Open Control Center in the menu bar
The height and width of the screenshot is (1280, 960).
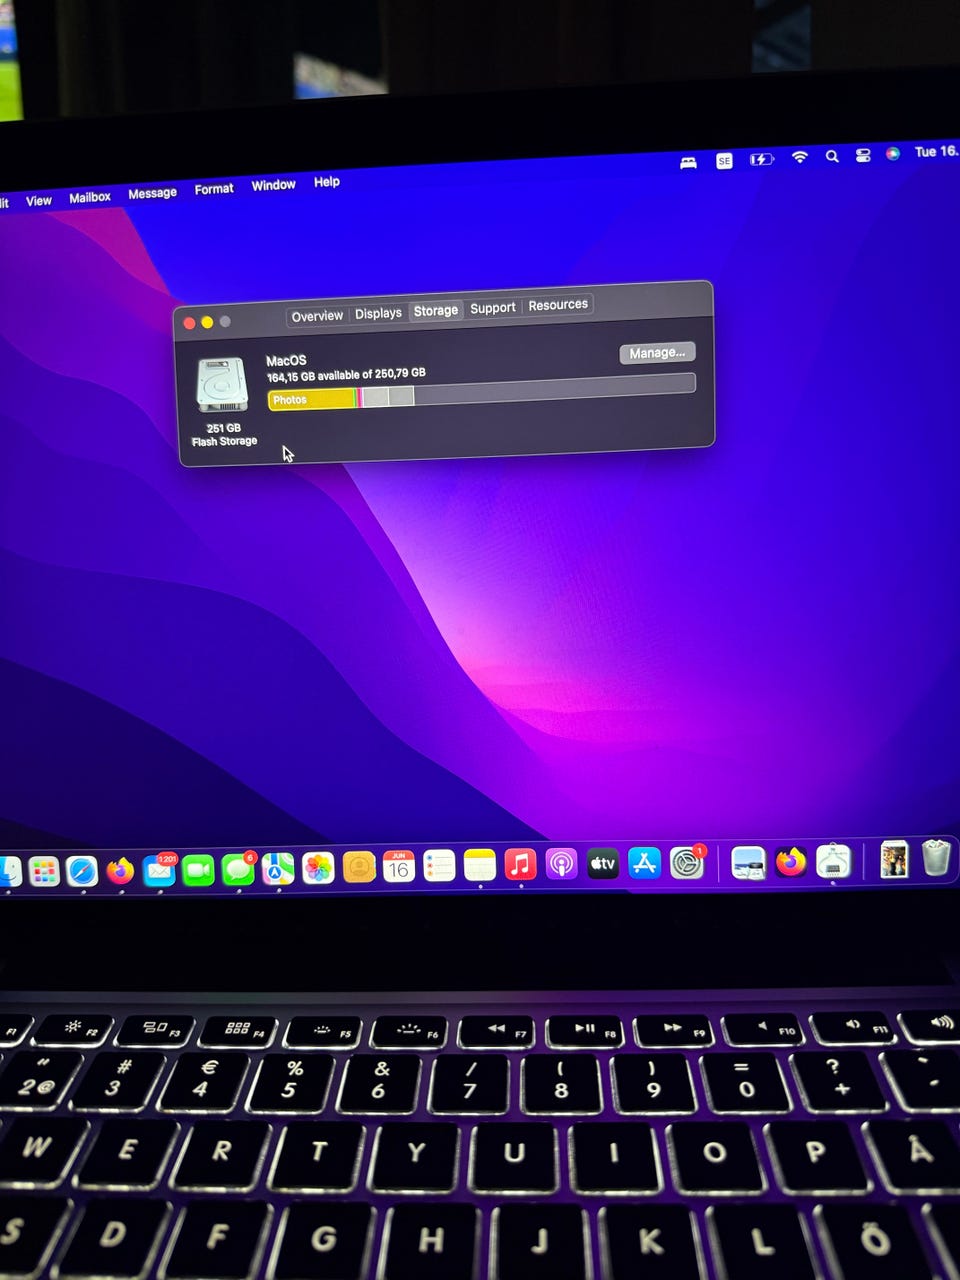point(863,155)
